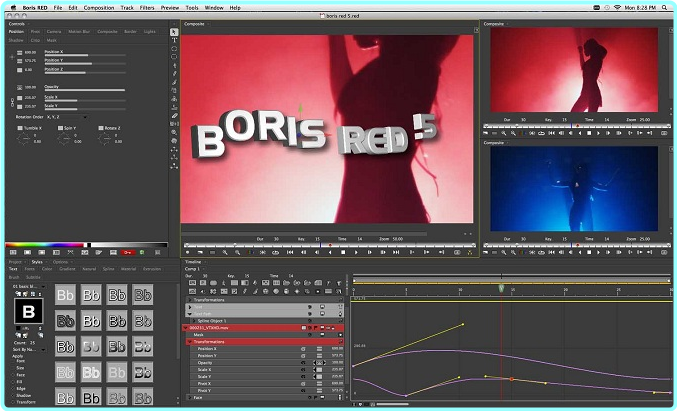Pick a hue from the rainbow color bar
This screenshot has width=677, height=411.
[x=44, y=245]
